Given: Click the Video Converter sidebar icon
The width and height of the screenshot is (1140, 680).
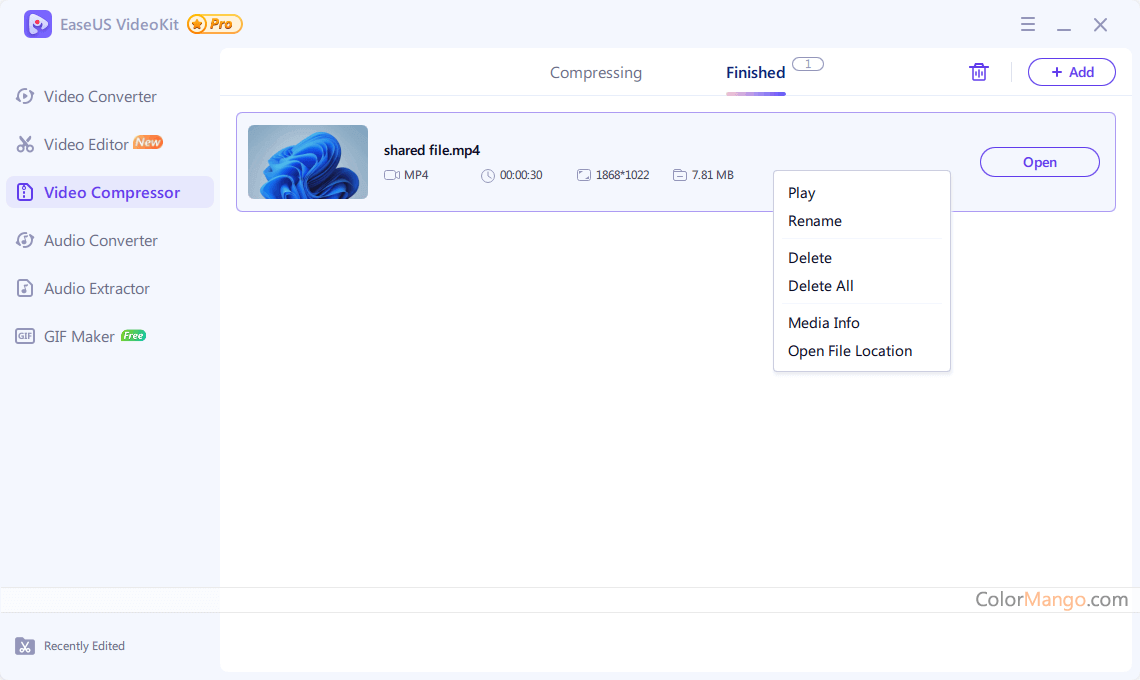Looking at the screenshot, I should click(x=25, y=96).
